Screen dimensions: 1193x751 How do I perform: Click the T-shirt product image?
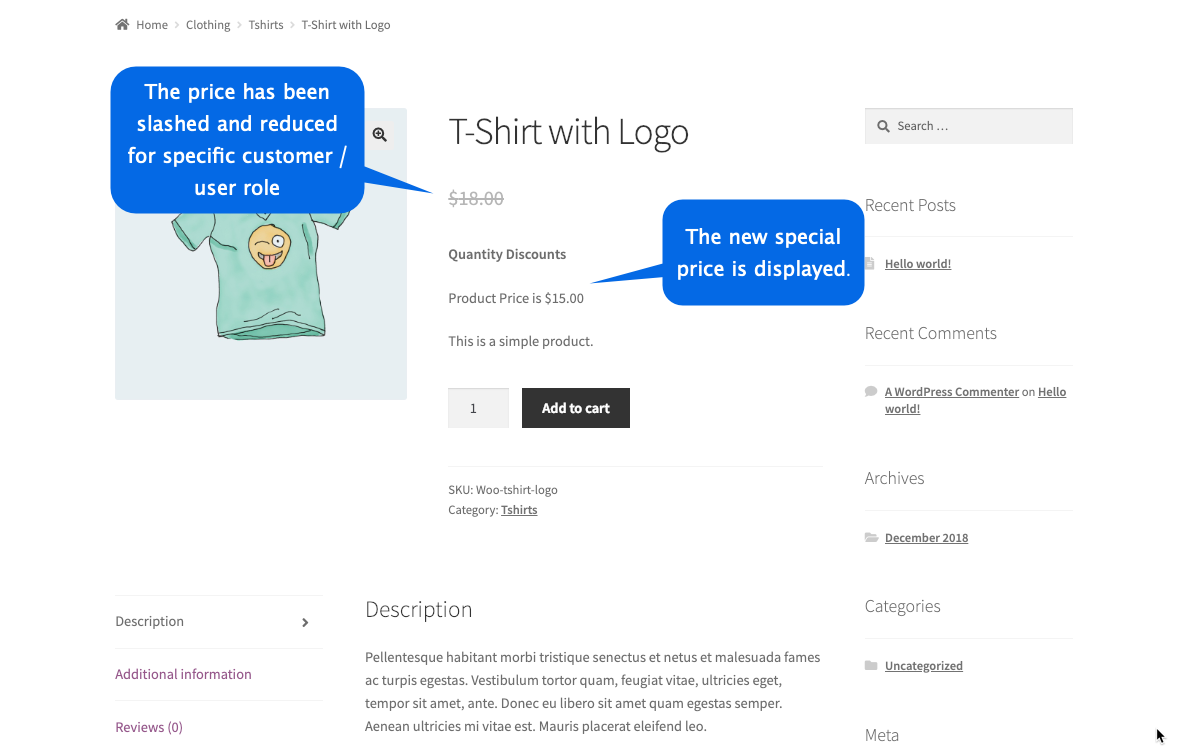pyautogui.click(x=260, y=290)
